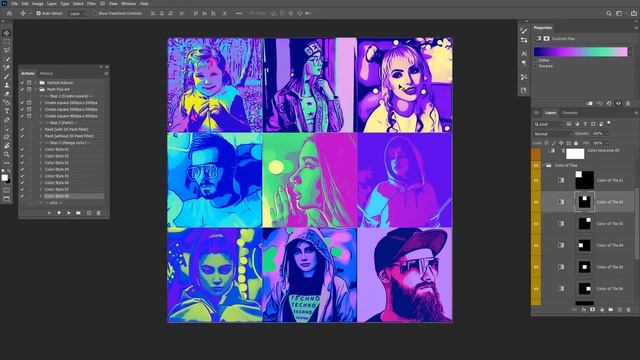The height and width of the screenshot is (360, 640).
Task: Open the gradient picker dropdown arrow
Action: click(631, 52)
